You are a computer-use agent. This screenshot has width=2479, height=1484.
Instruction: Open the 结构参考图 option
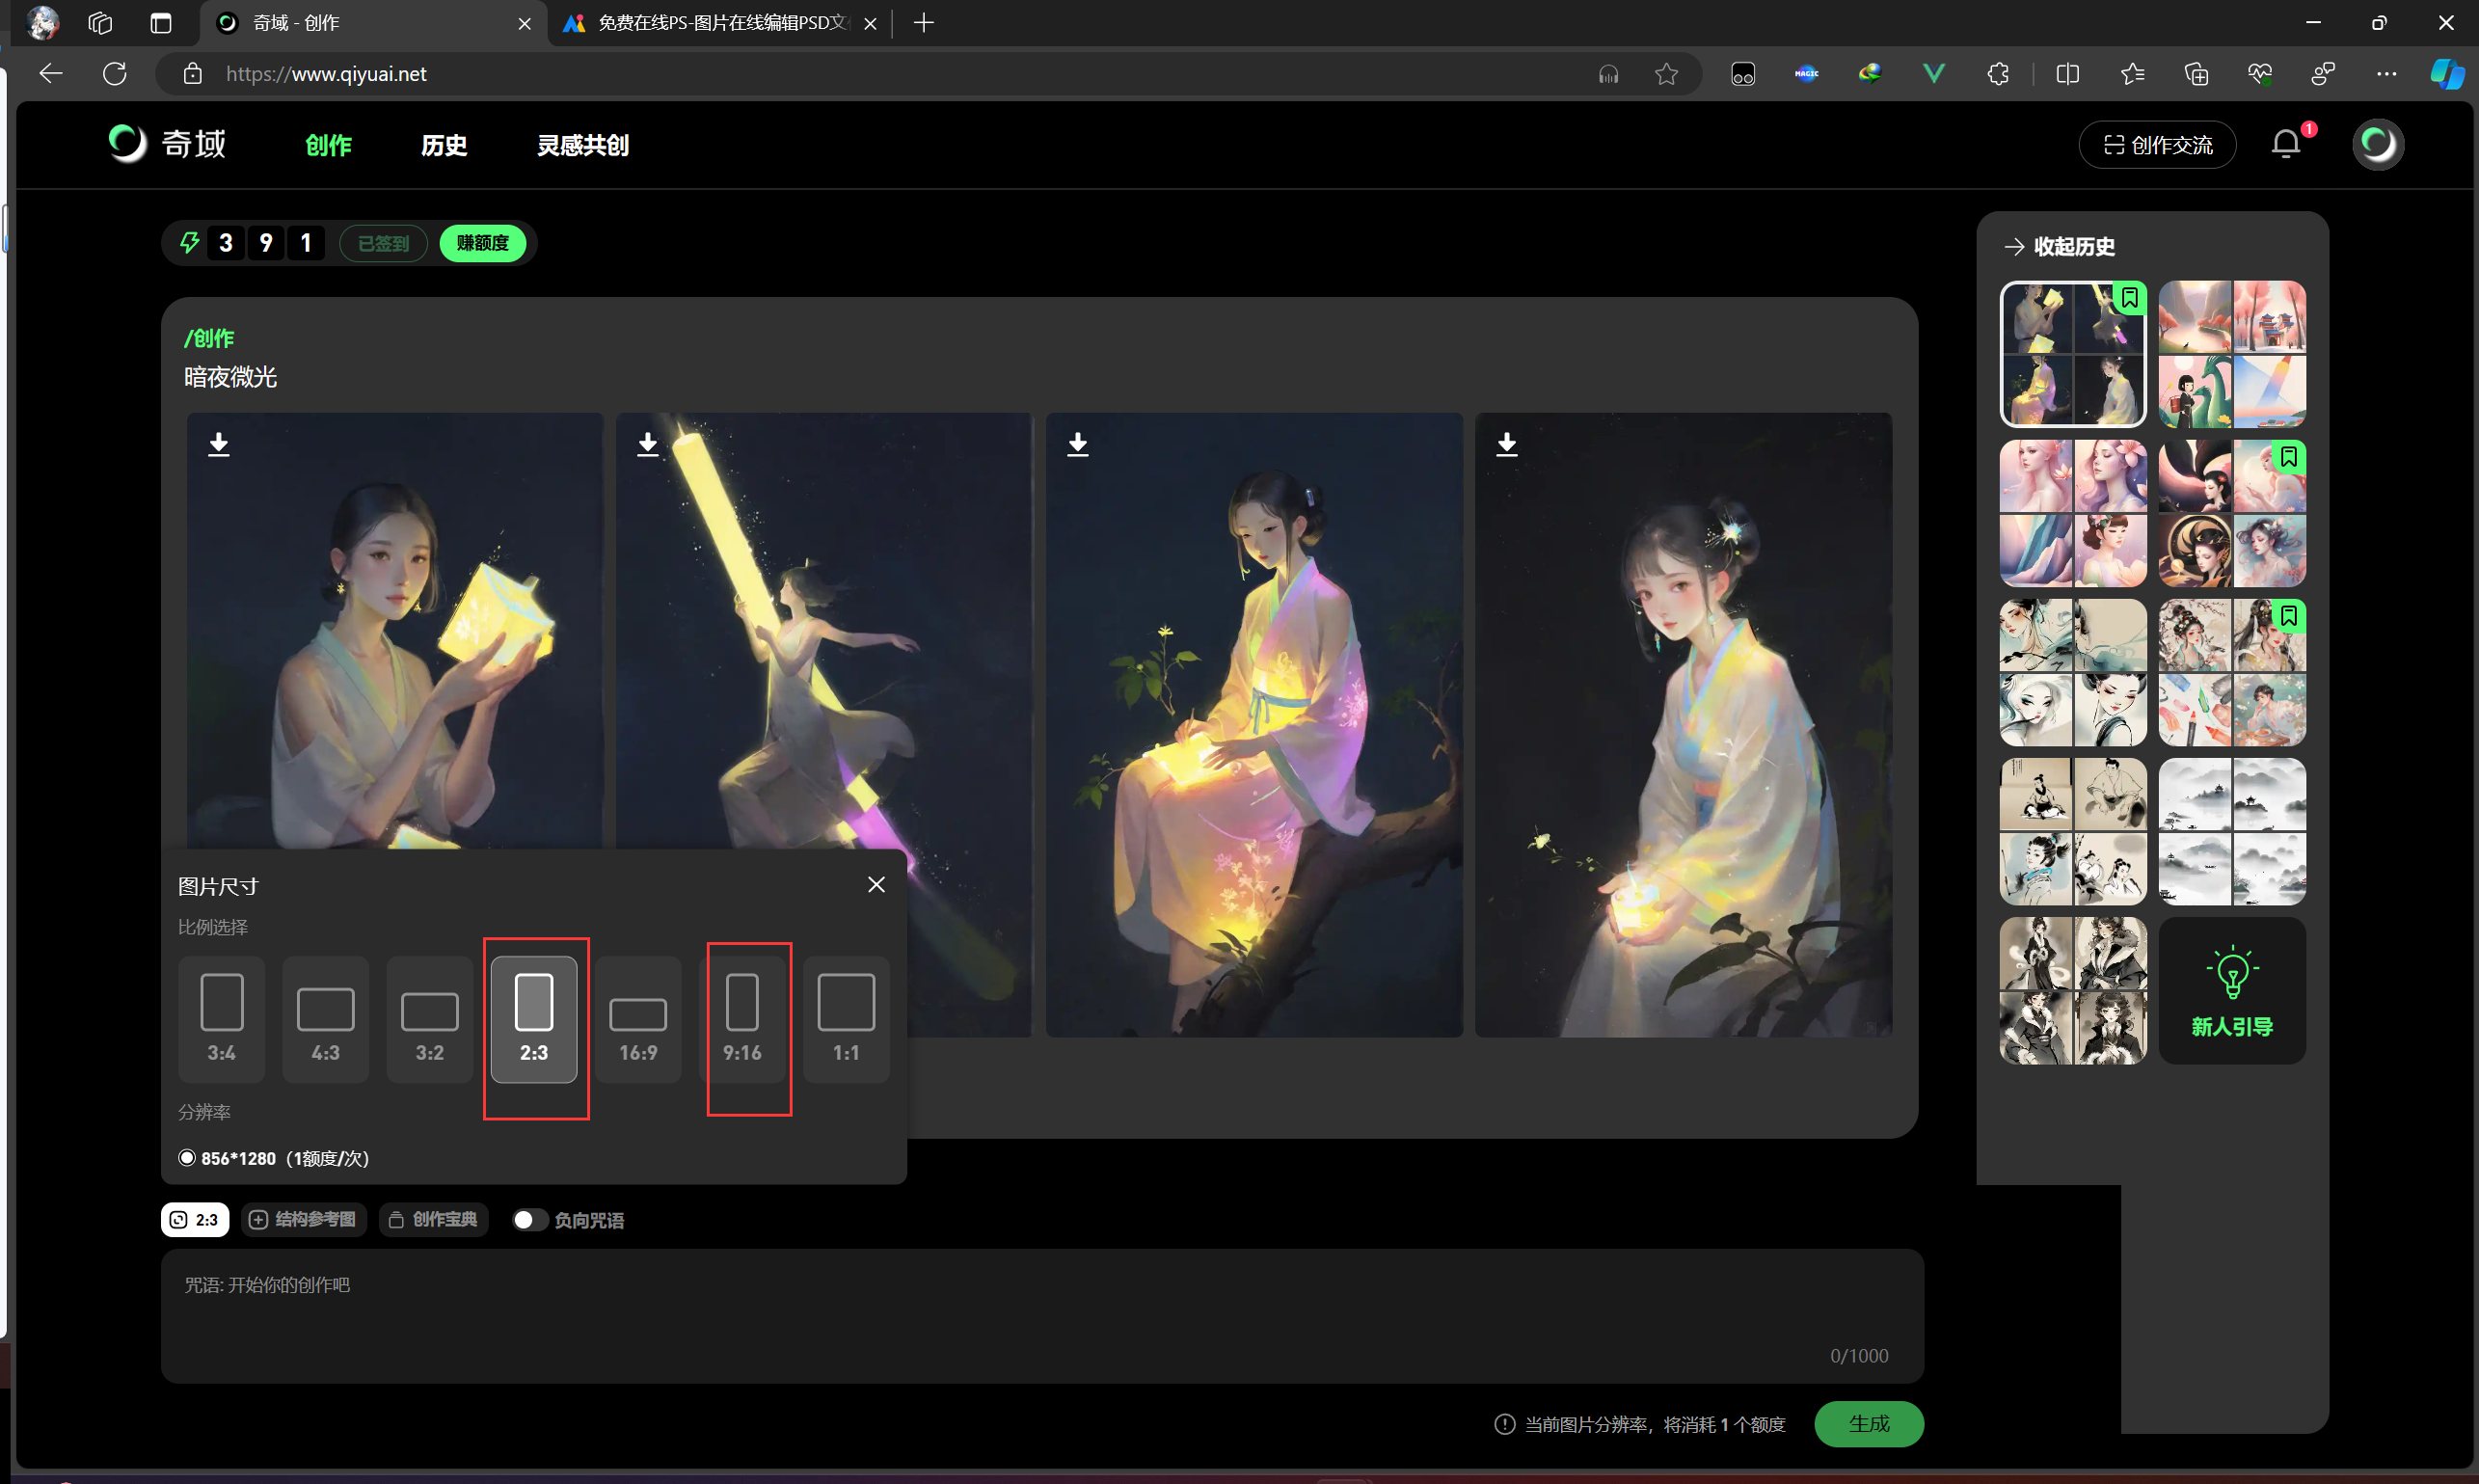(x=303, y=1220)
